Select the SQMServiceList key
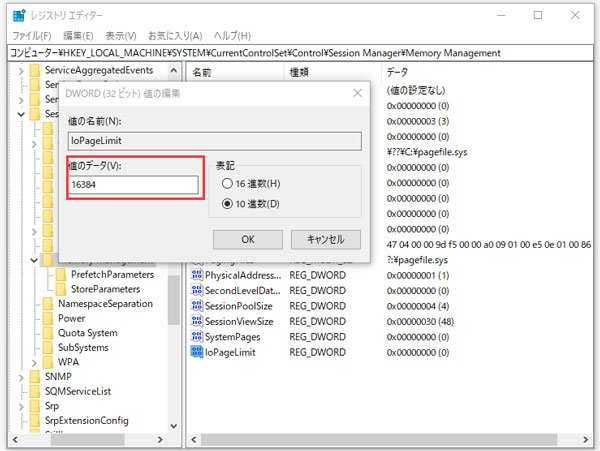 [78, 391]
